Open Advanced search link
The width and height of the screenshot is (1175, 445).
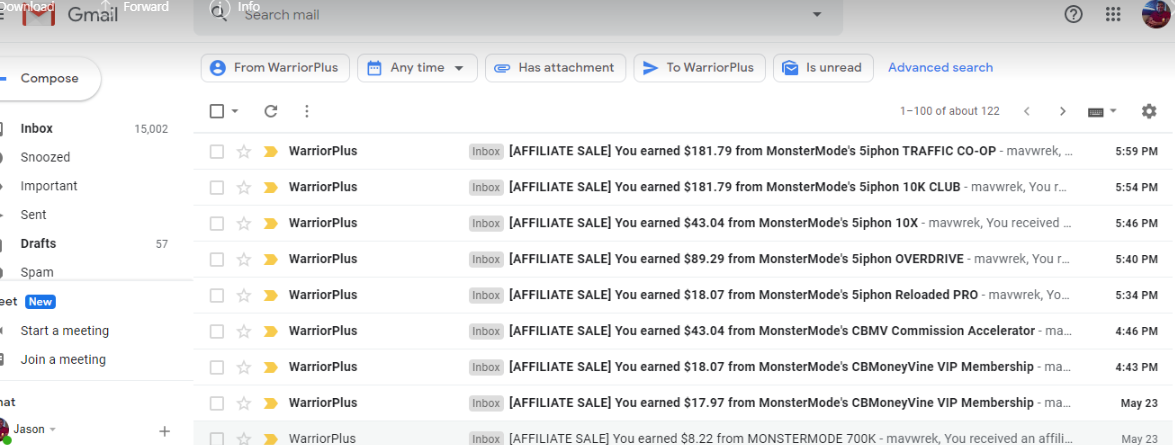coord(940,68)
